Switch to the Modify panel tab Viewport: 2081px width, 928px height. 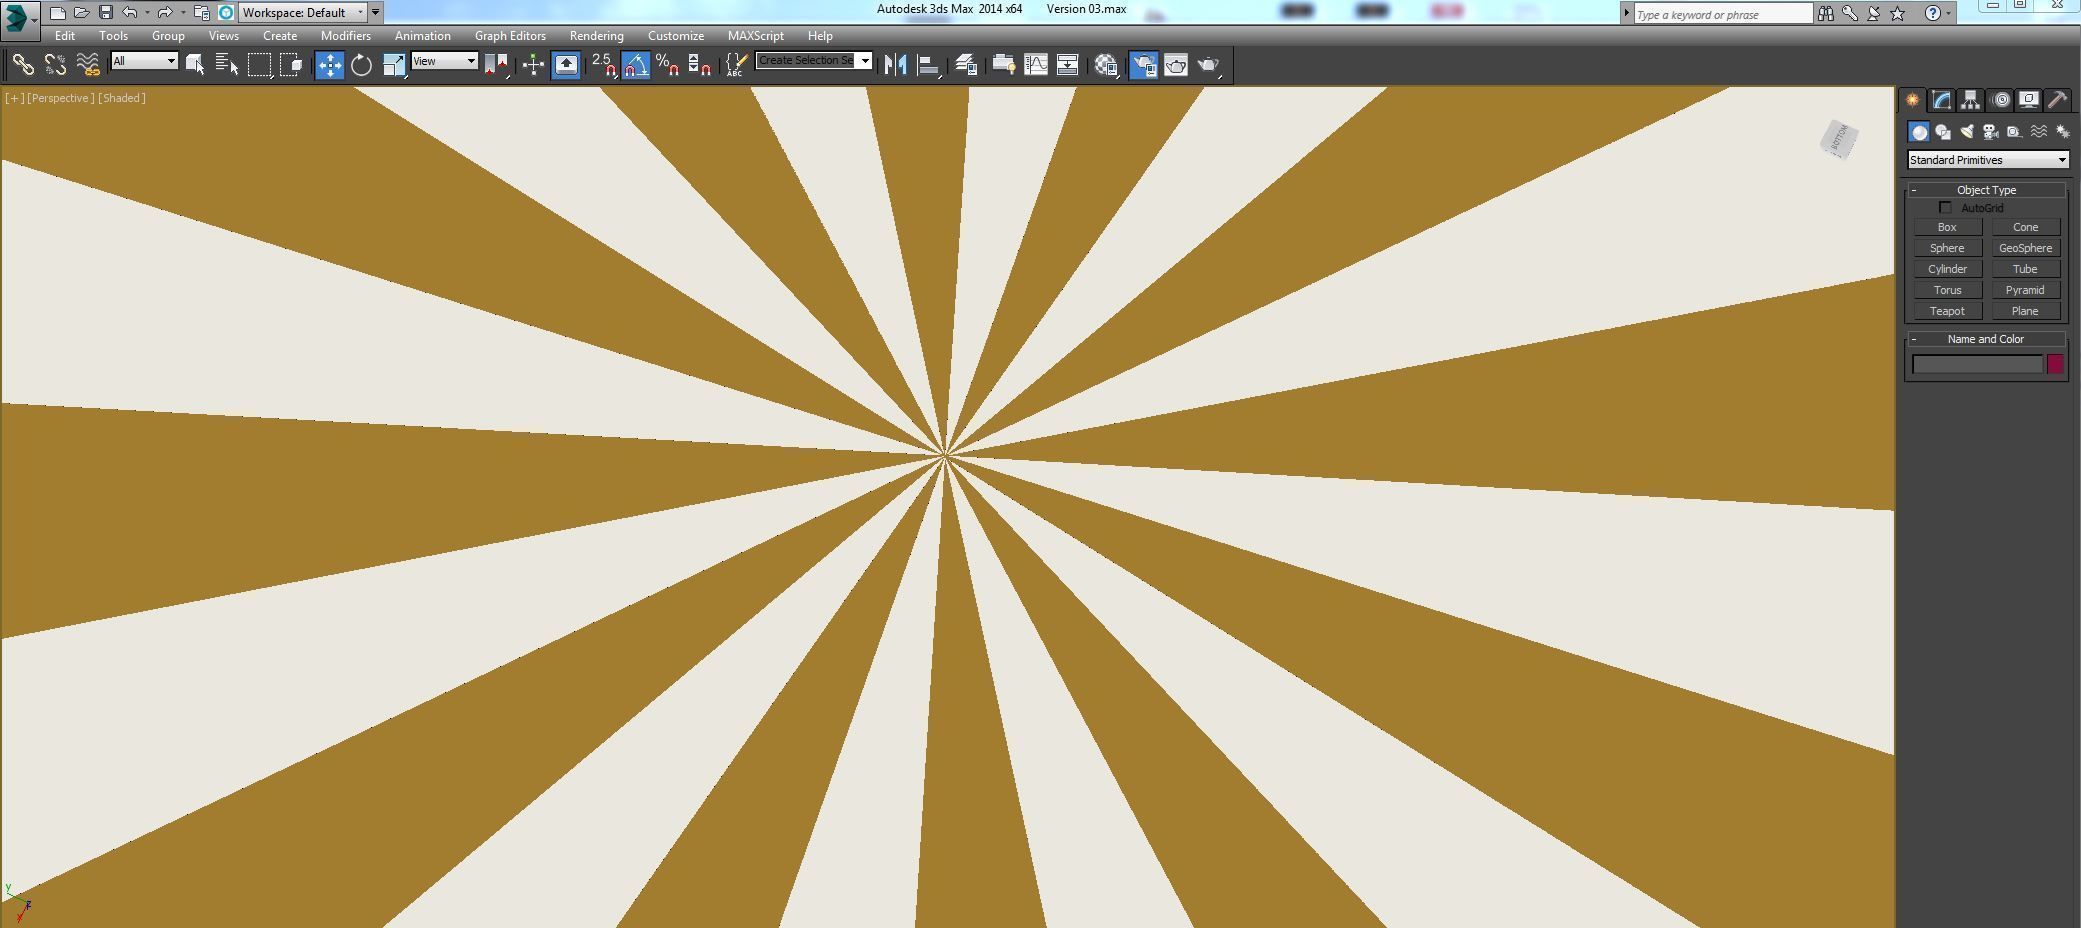pyautogui.click(x=1941, y=100)
